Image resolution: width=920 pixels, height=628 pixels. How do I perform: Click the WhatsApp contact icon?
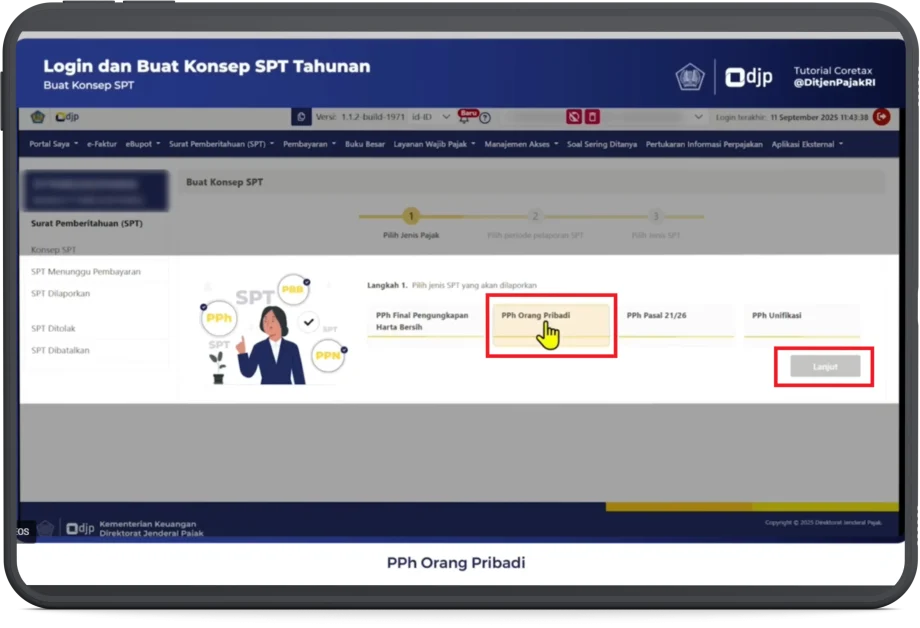coord(301,117)
